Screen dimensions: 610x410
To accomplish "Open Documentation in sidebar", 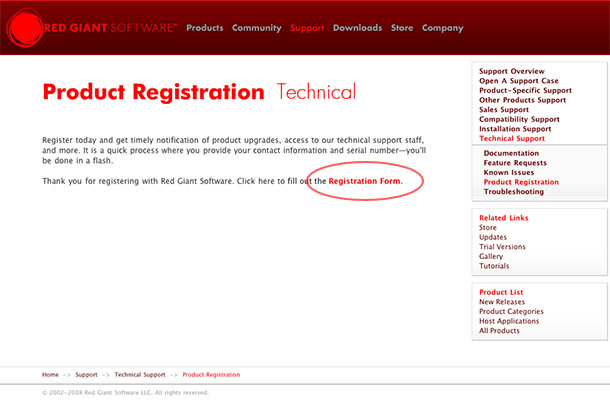I will click(x=511, y=153).
